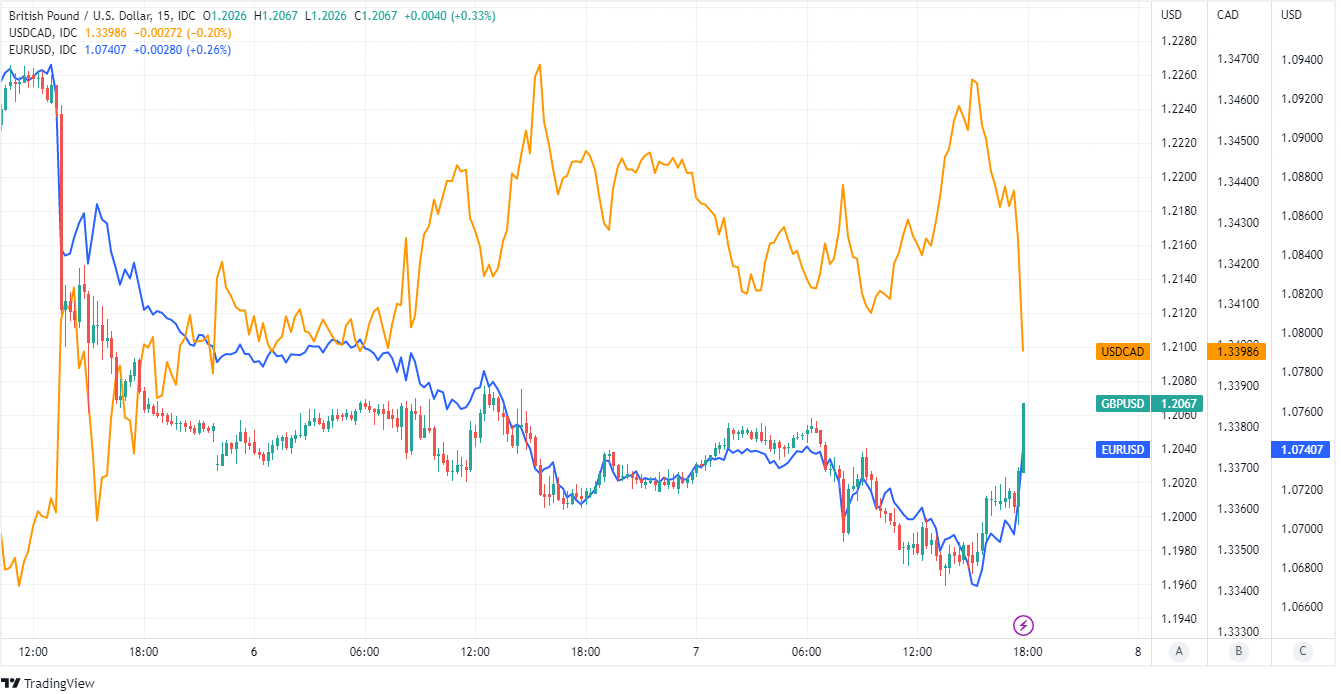Click the circled A scale button
The width and height of the screenshot is (1341, 694).
1179,652
